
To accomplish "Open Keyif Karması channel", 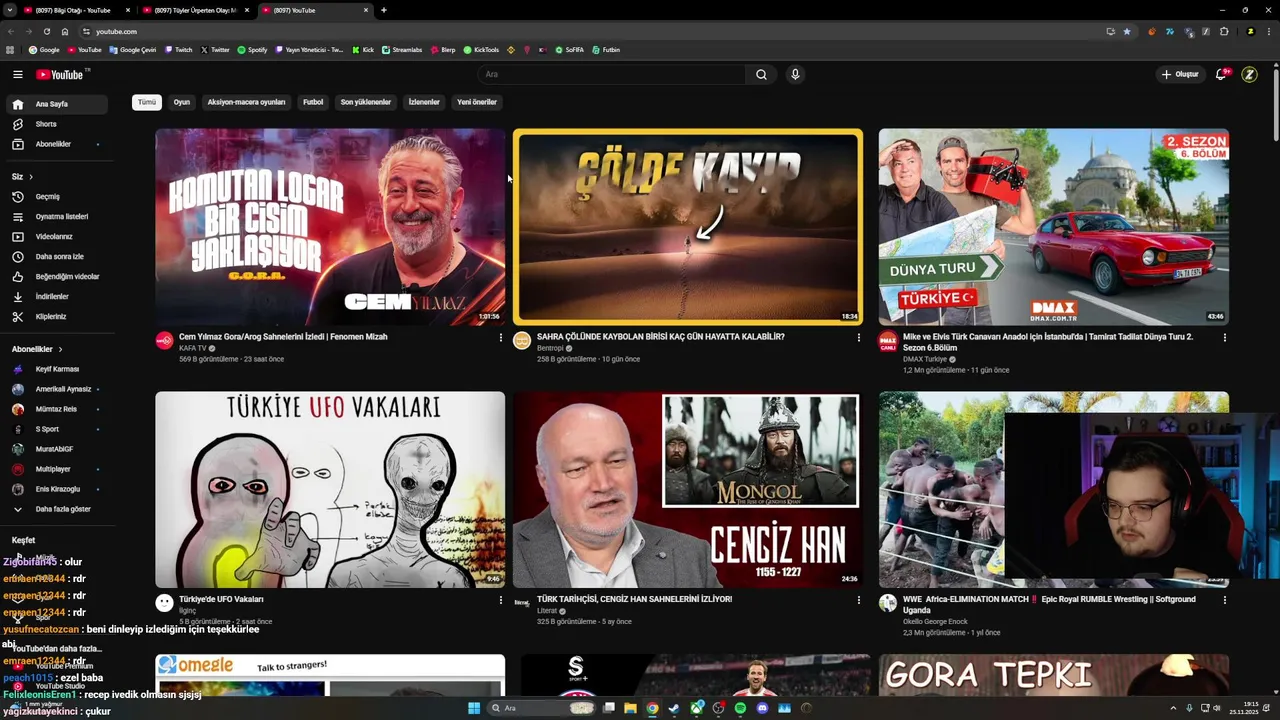I will coord(57,369).
